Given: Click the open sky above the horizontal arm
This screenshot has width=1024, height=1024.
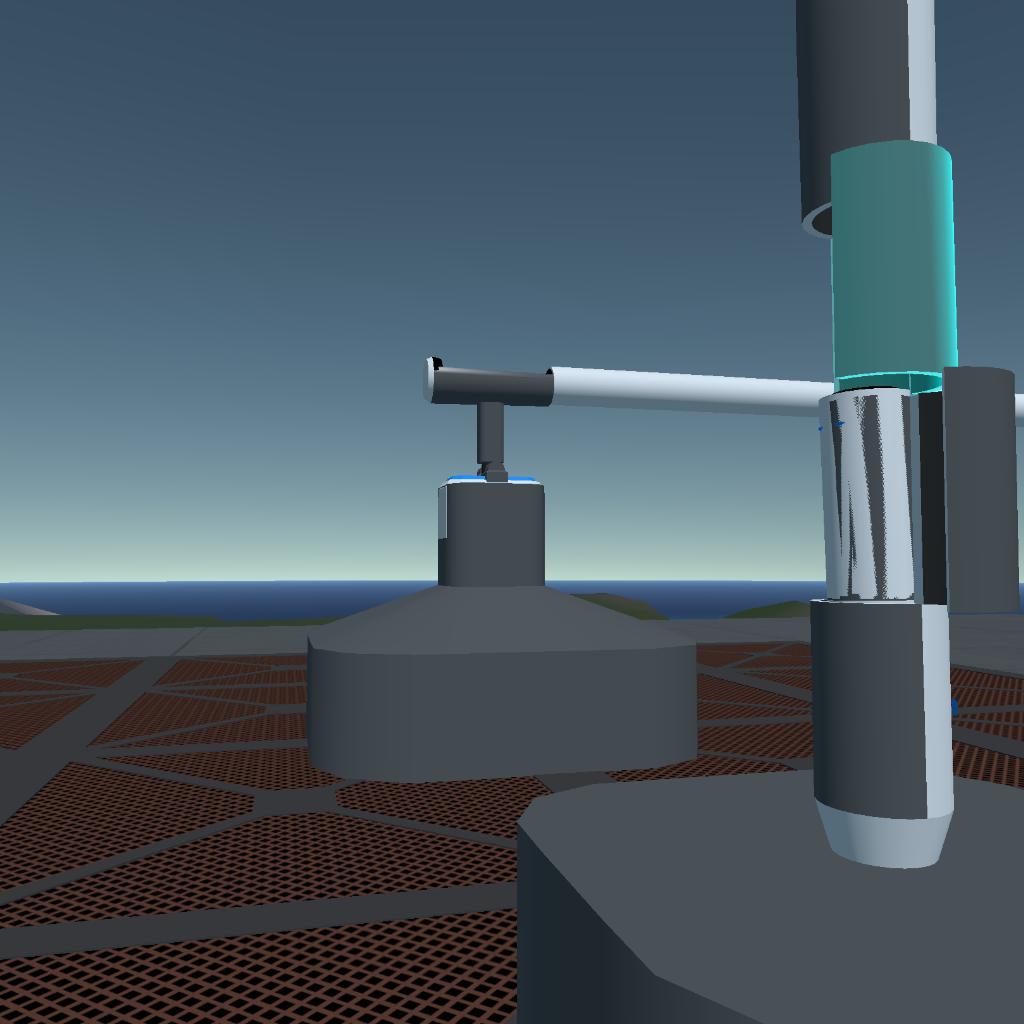Looking at the screenshot, I should click(x=500, y=200).
